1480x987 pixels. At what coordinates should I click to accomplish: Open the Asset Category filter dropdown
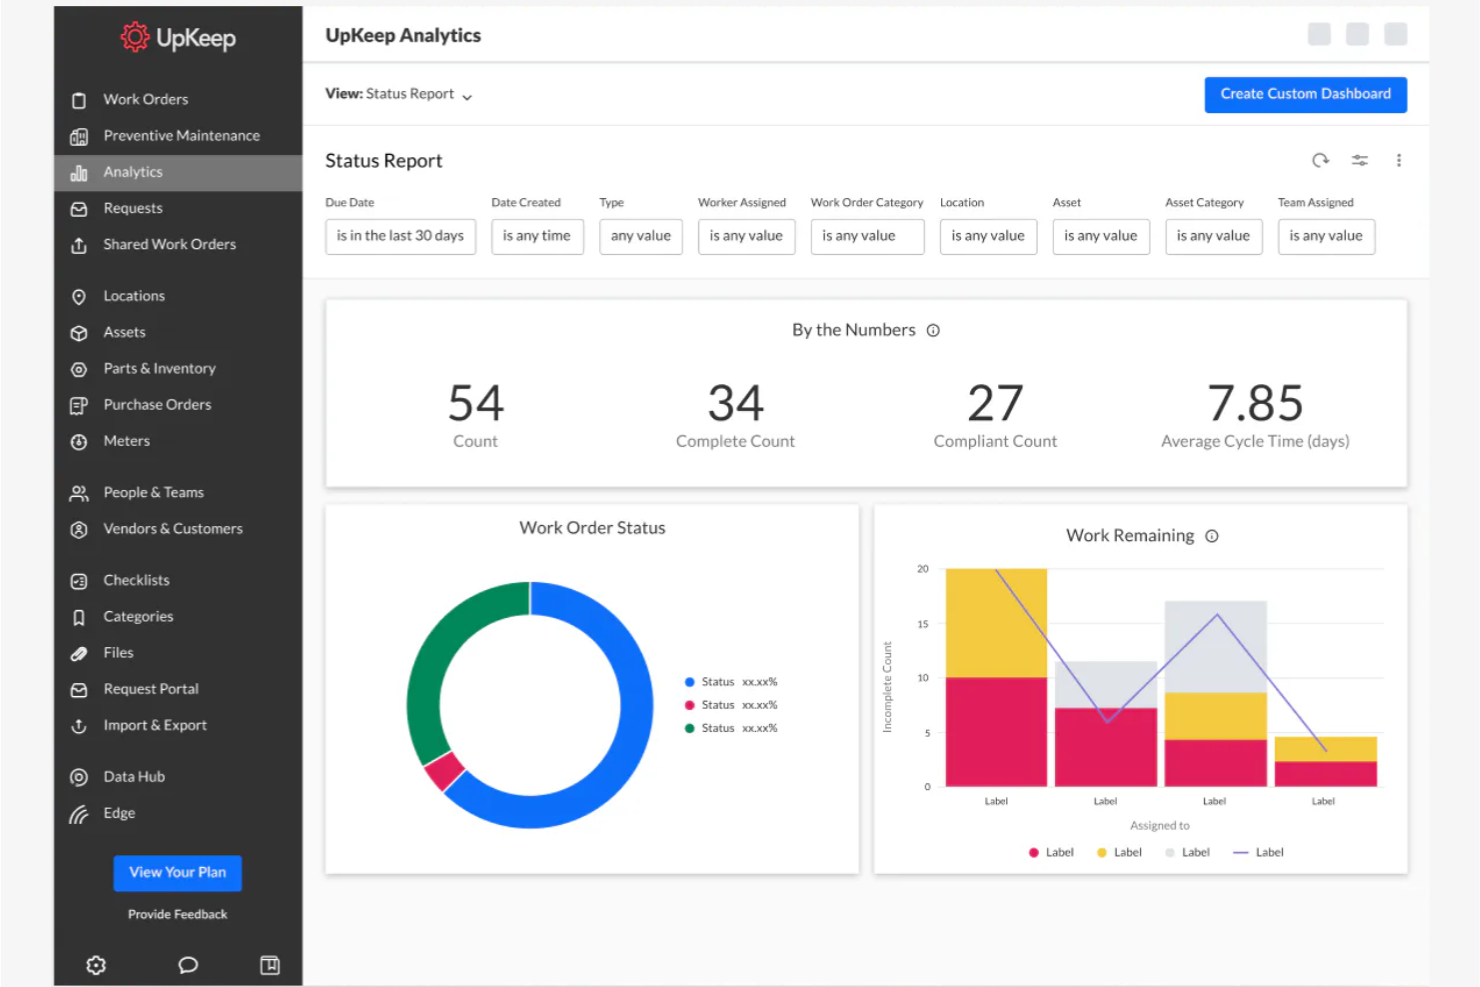point(1214,236)
